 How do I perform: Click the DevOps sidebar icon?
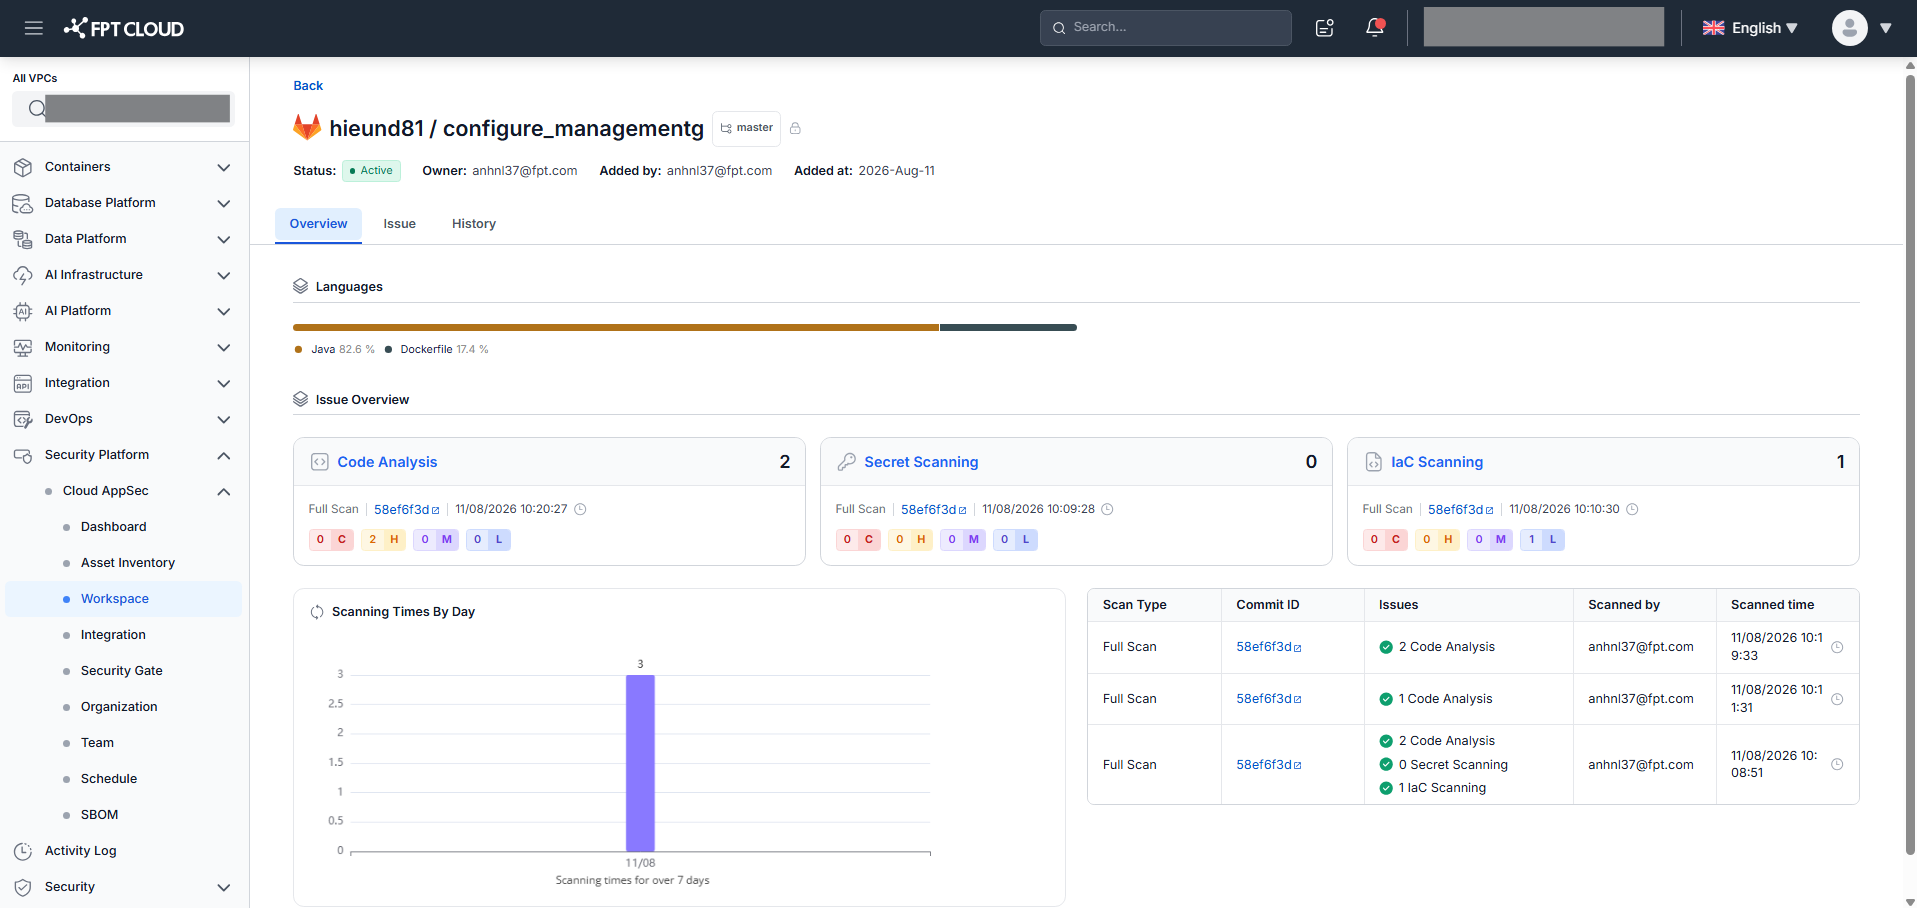(23, 419)
